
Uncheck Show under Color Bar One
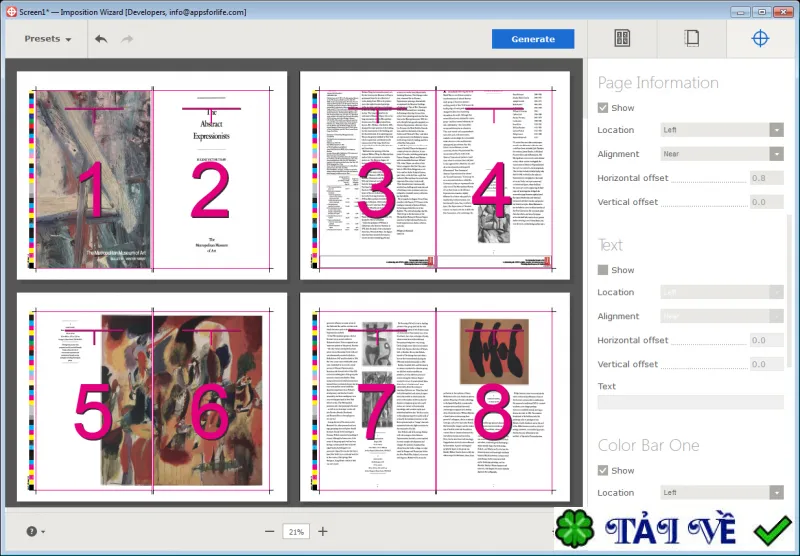coord(603,470)
